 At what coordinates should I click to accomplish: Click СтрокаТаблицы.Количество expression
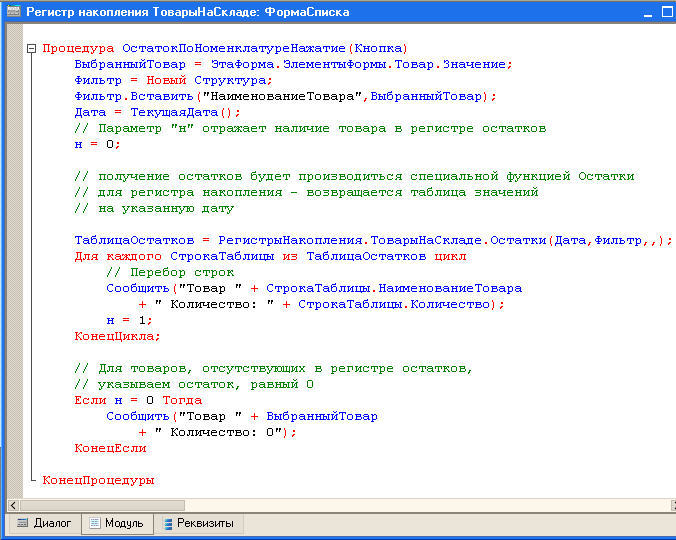394,304
